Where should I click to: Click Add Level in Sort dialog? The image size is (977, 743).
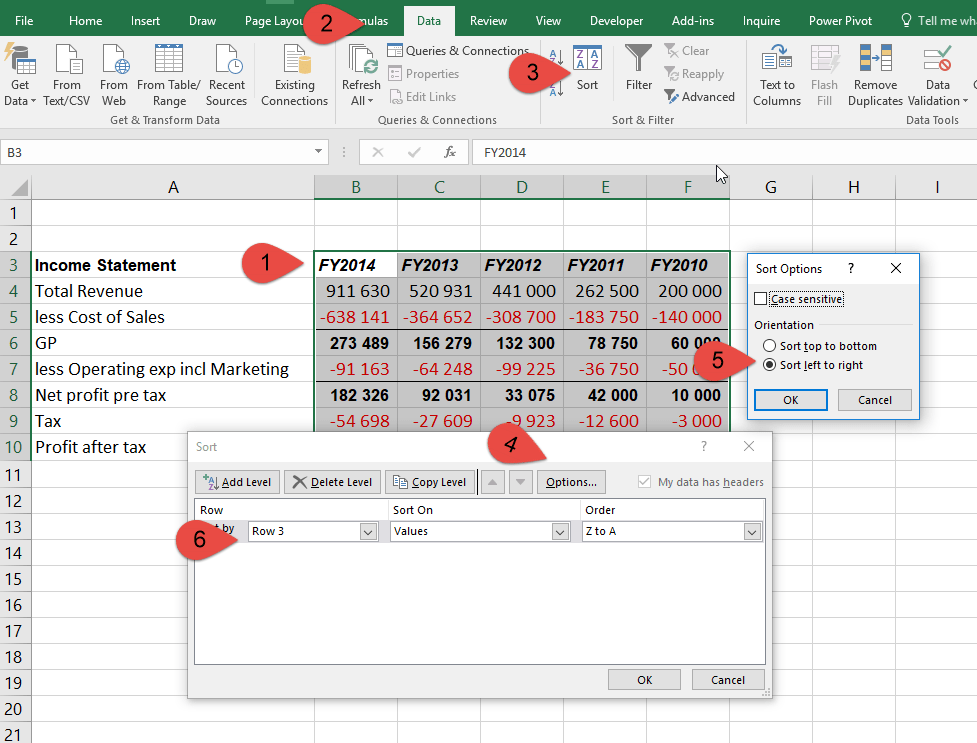pyautogui.click(x=237, y=481)
